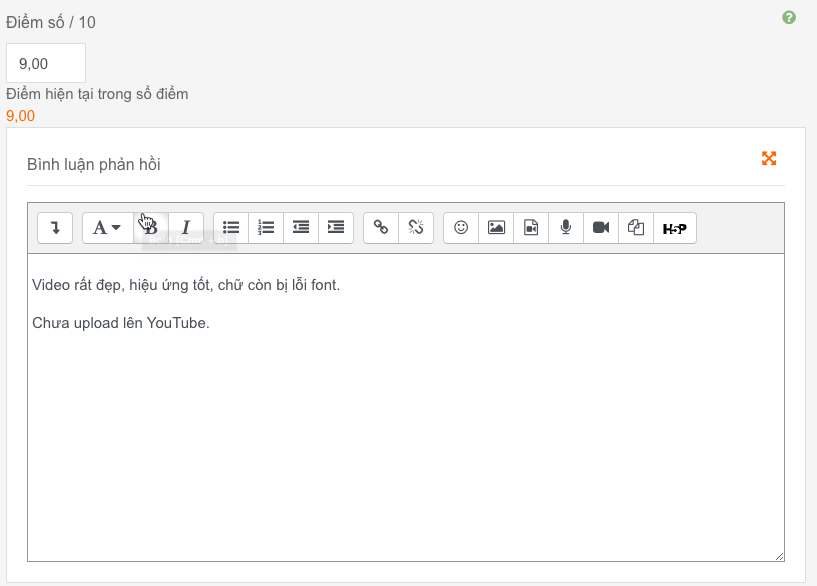817x586 pixels.
Task: Record audio with the microphone icon
Action: [566, 228]
